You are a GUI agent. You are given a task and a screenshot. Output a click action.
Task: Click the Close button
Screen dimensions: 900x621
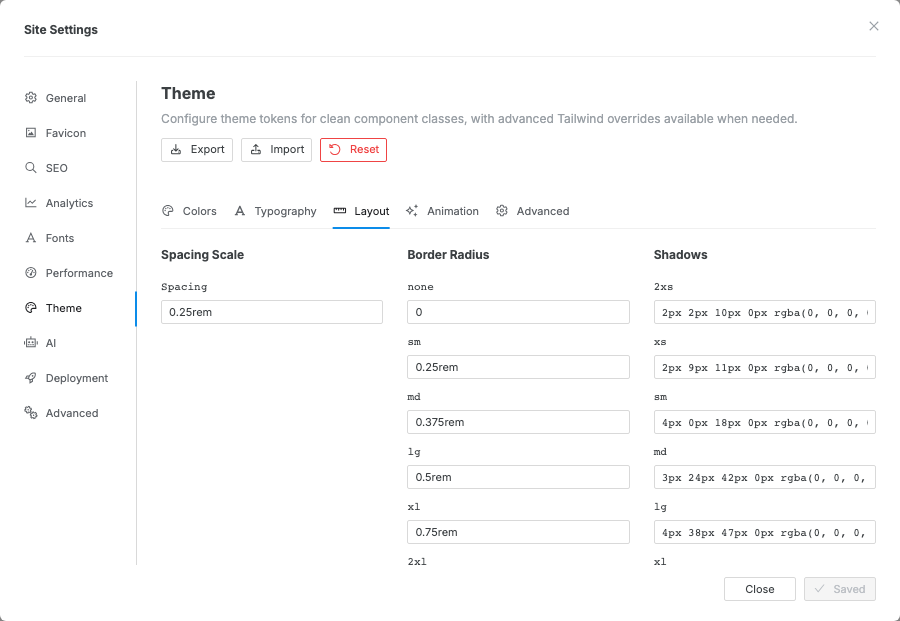(759, 589)
